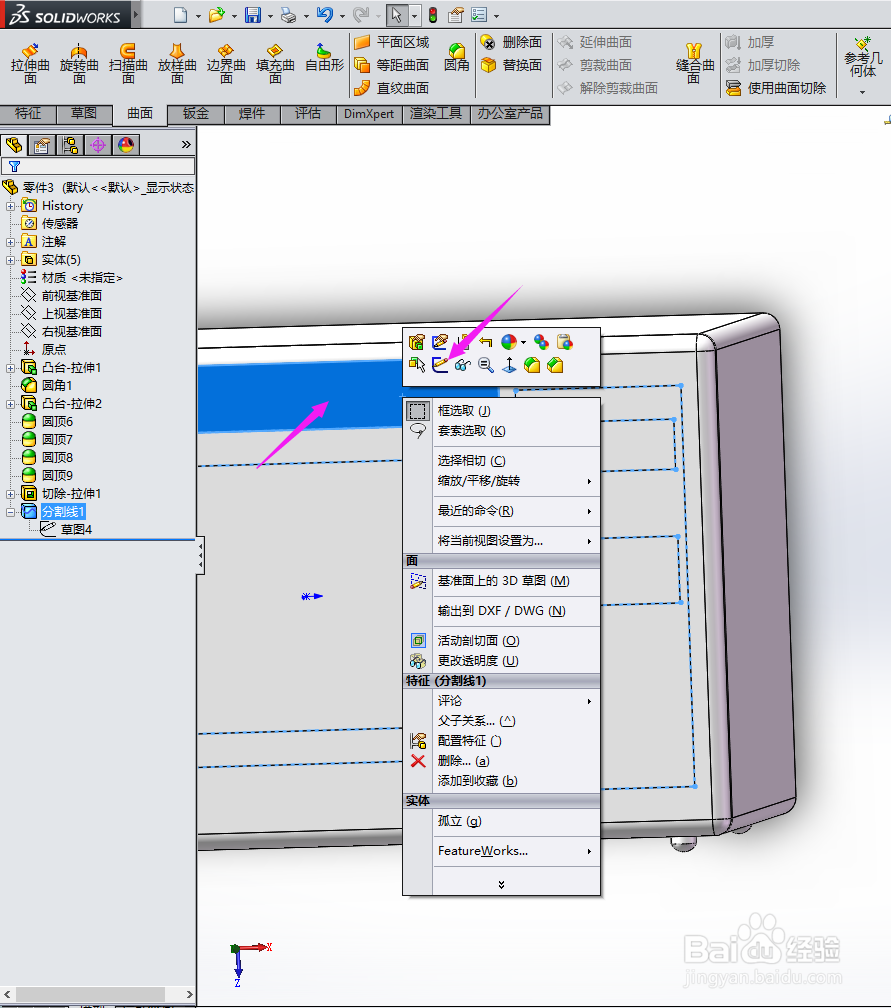This screenshot has height=1008, width=891.
Task: Switch to the 草图 sketch tab
Action: (x=84, y=114)
